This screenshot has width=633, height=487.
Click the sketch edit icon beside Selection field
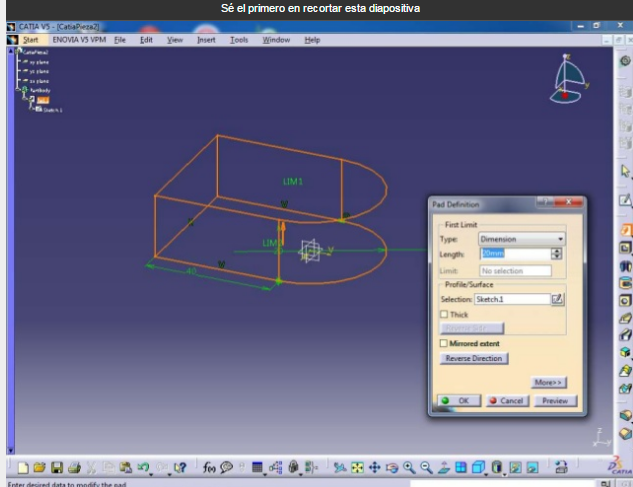557,299
